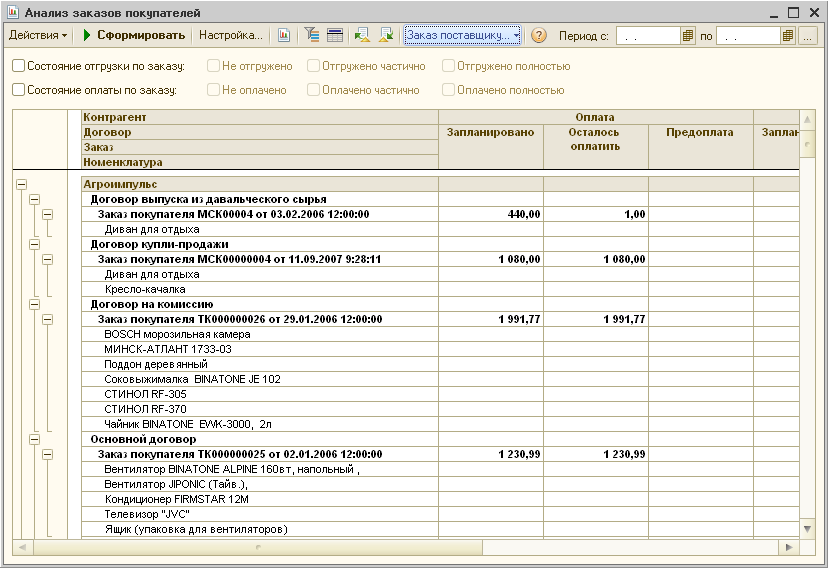Open the Заказ поставщику dropdown
This screenshot has width=828, height=568.
click(x=463, y=35)
